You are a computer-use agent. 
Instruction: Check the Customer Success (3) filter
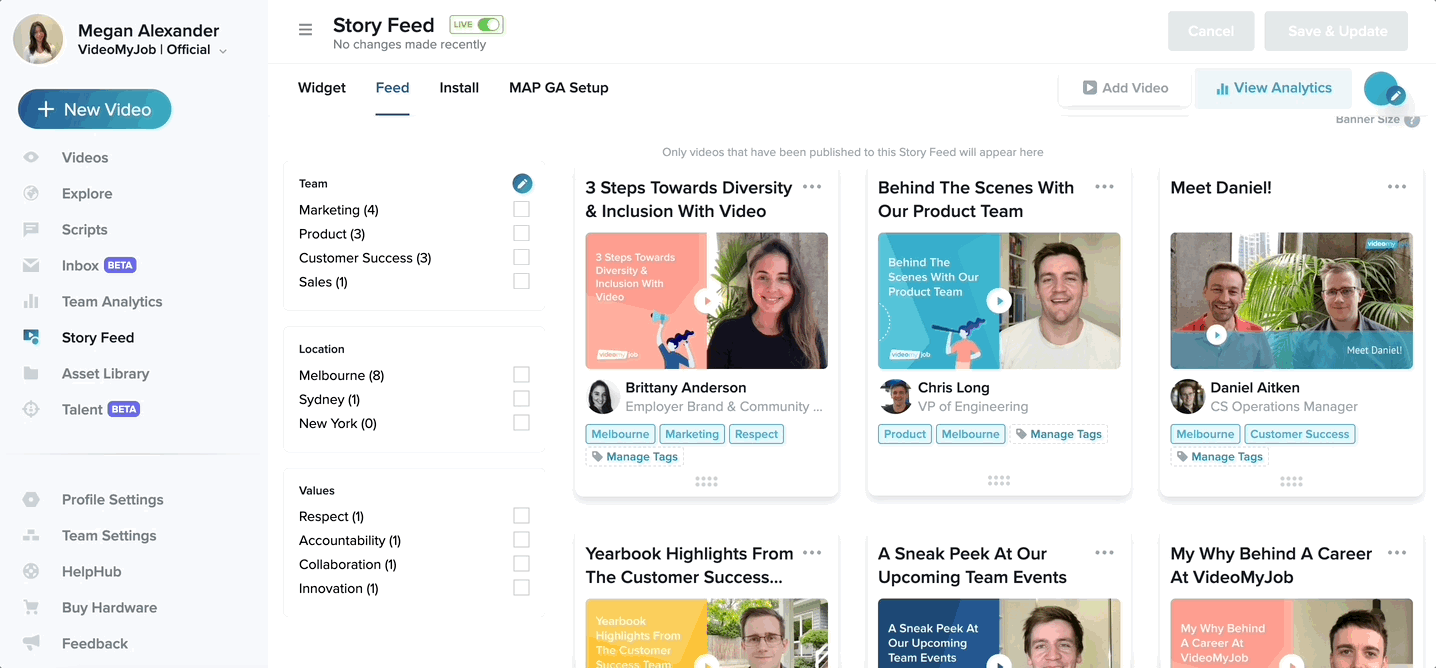[521, 257]
